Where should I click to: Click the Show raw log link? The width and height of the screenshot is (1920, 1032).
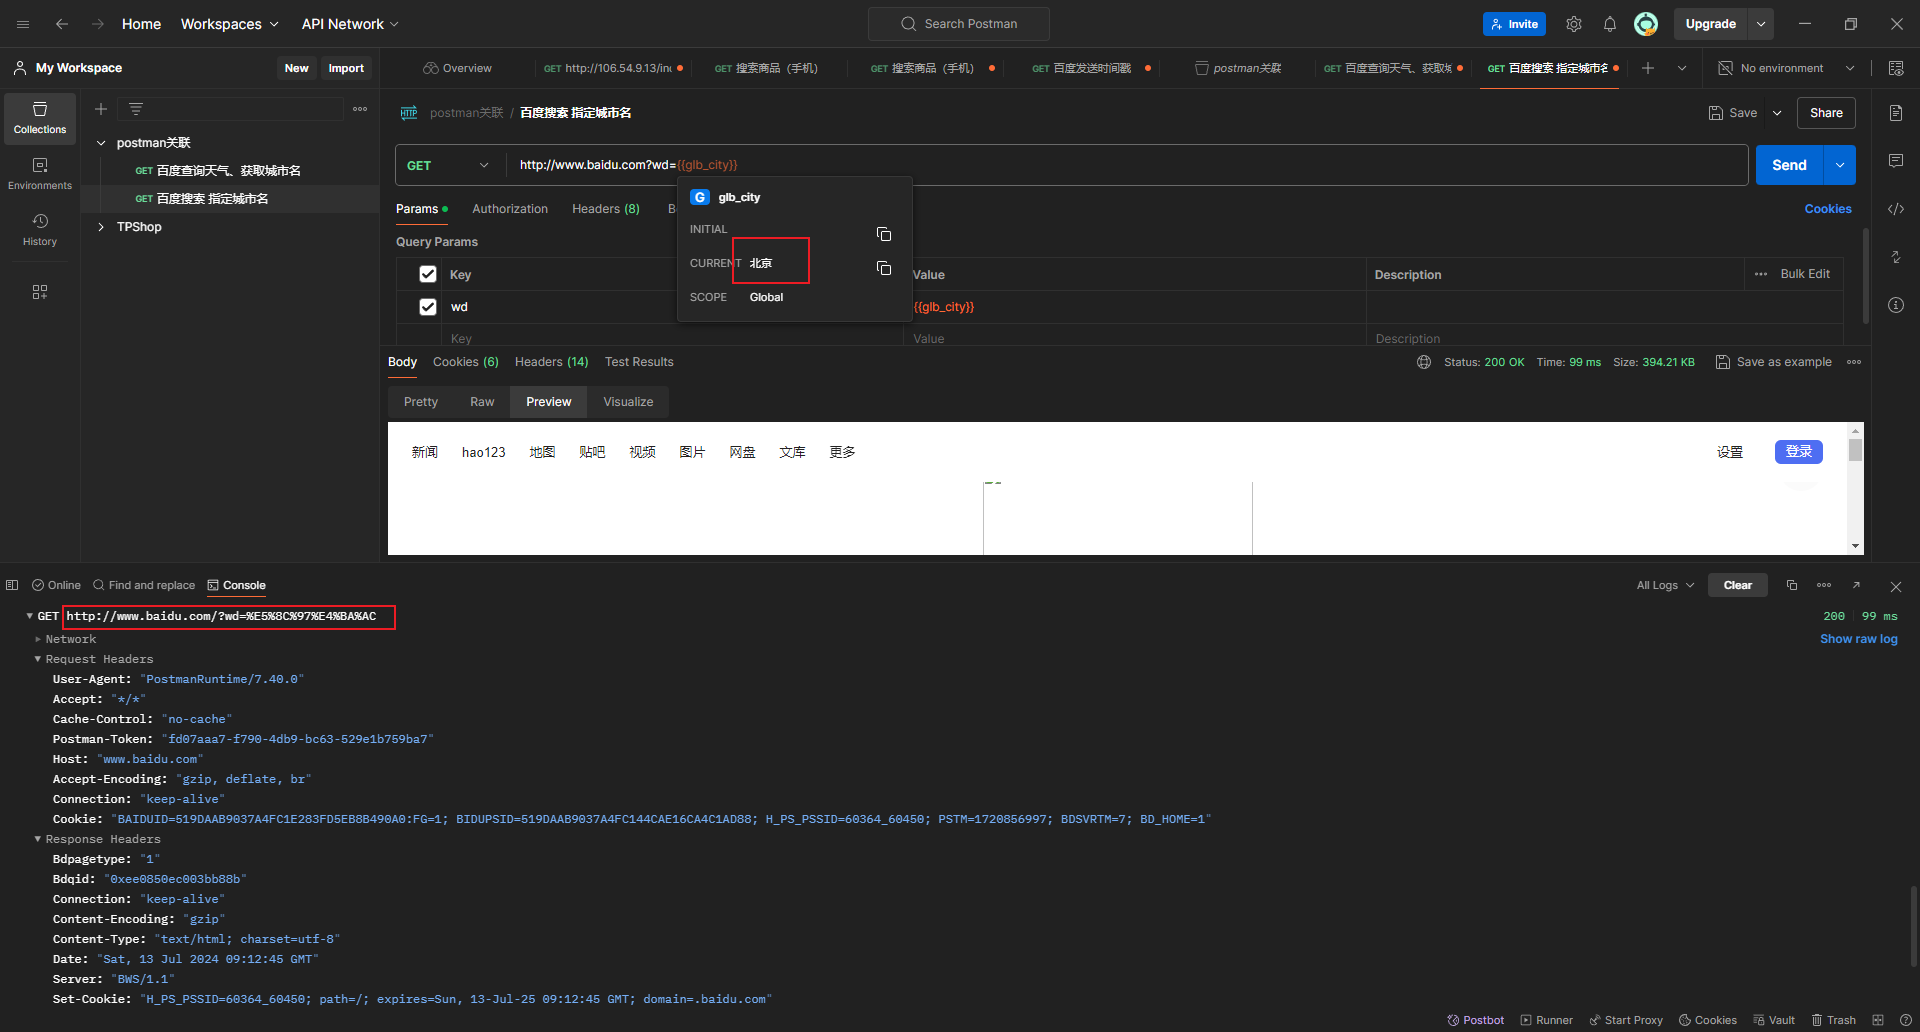click(1858, 639)
